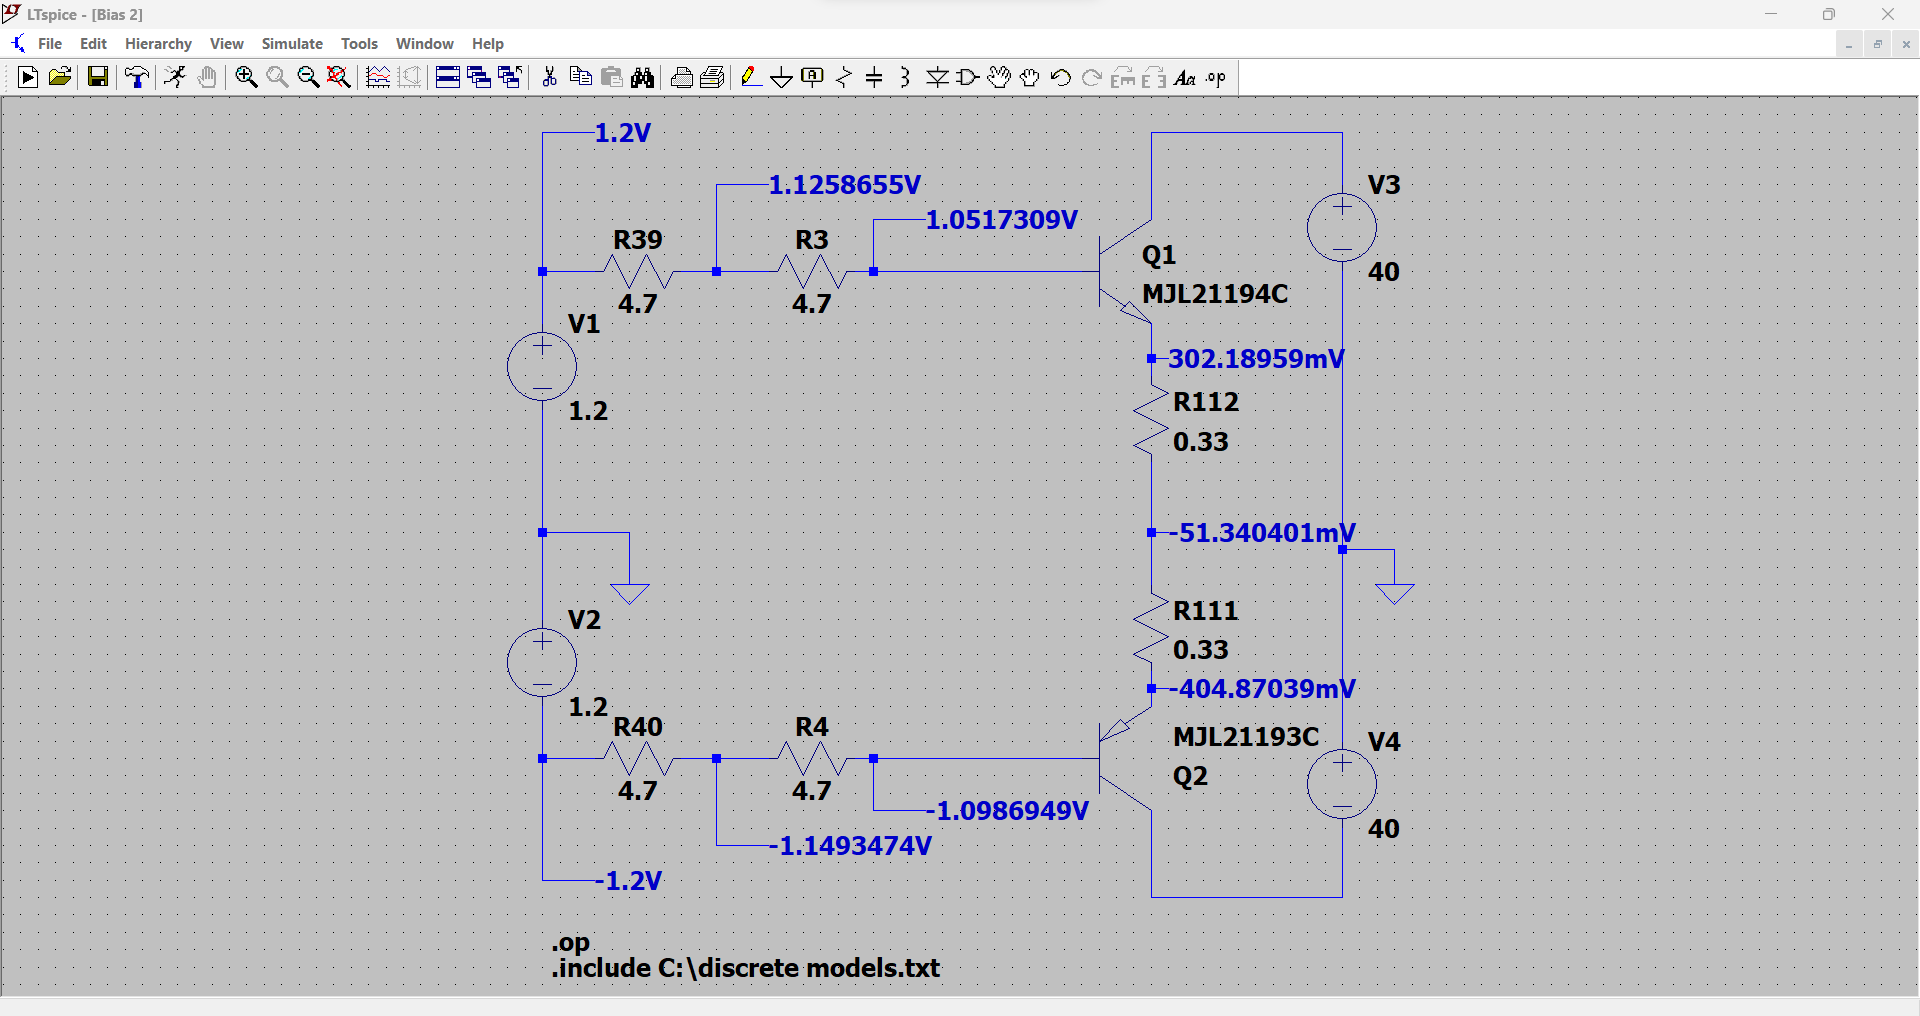Click the Copy icon in the toolbar
The image size is (1920, 1016).
click(x=580, y=77)
